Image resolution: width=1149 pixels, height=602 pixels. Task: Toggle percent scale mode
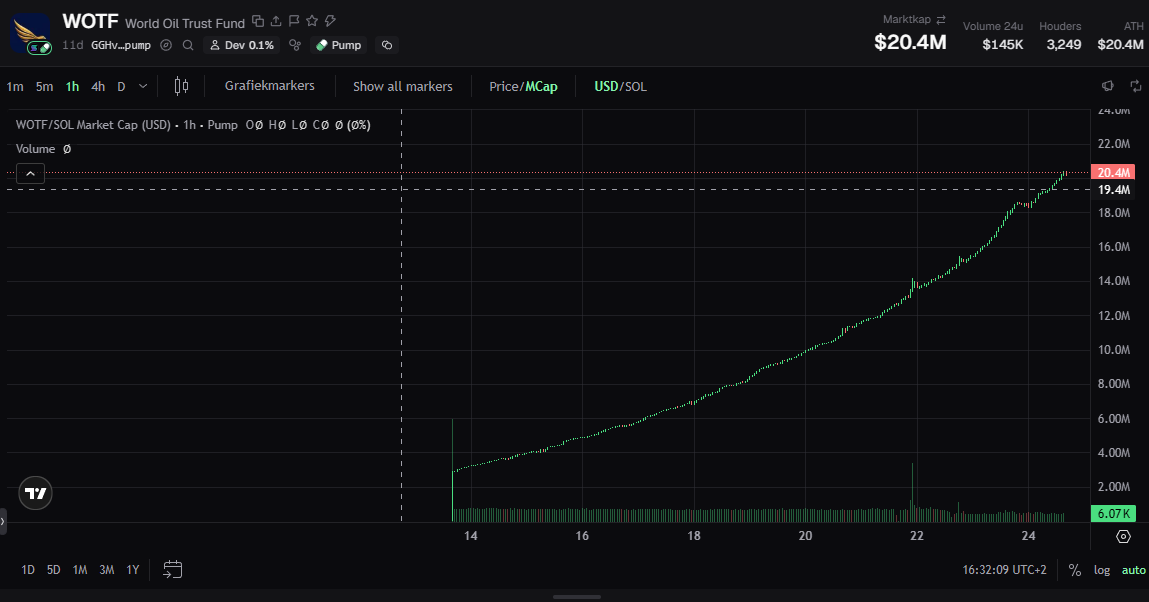1075,570
